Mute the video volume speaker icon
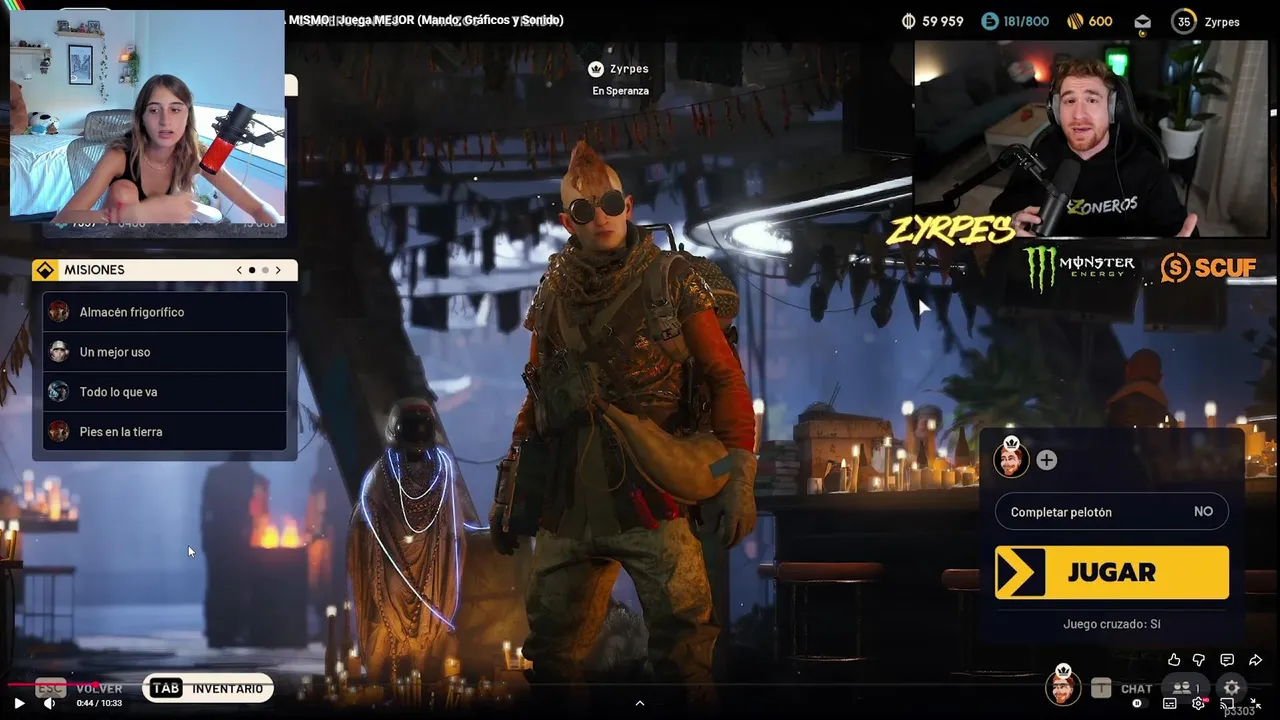 coord(49,703)
